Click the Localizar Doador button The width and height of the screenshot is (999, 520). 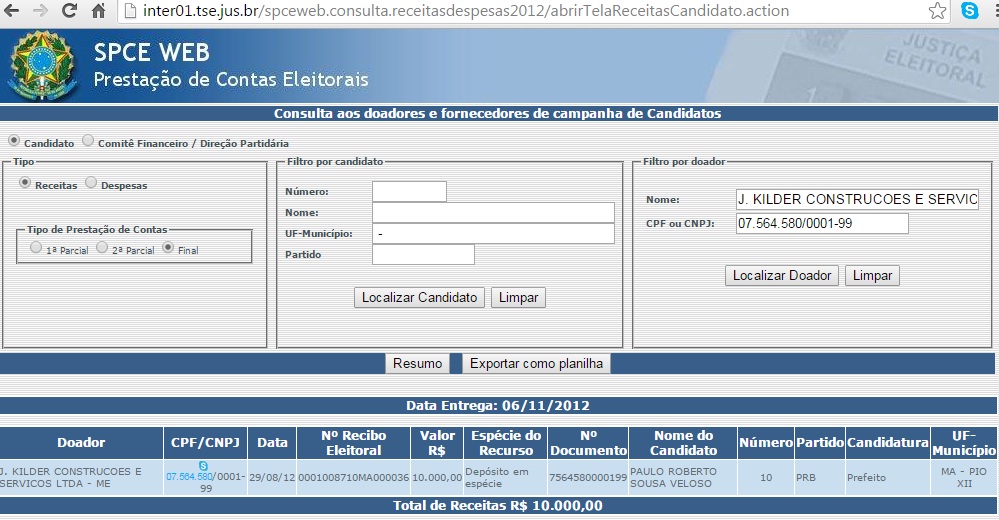pyautogui.click(x=782, y=275)
